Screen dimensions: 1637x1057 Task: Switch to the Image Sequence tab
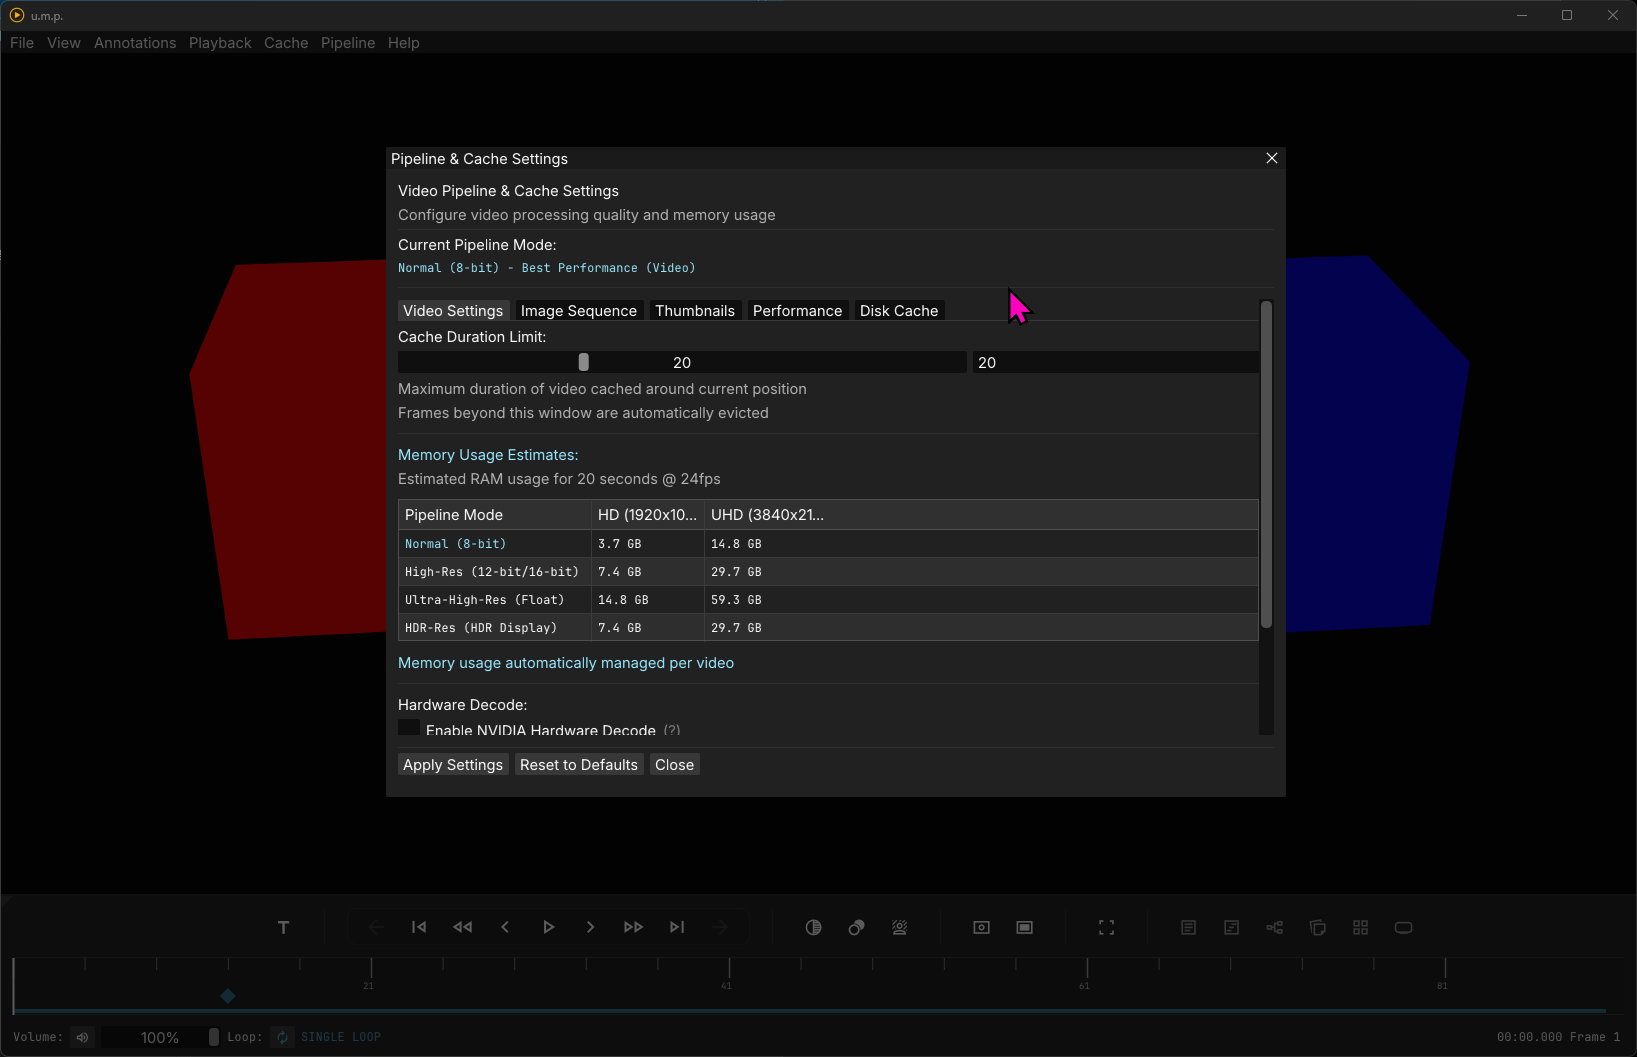click(578, 311)
